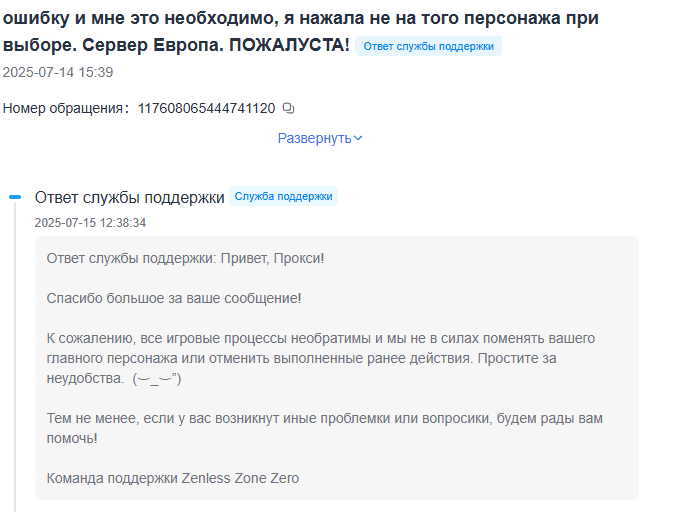This screenshot has width=681, height=512.
Task: Click the Привет, Прокси! greeting line
Action: click(185, 259)
